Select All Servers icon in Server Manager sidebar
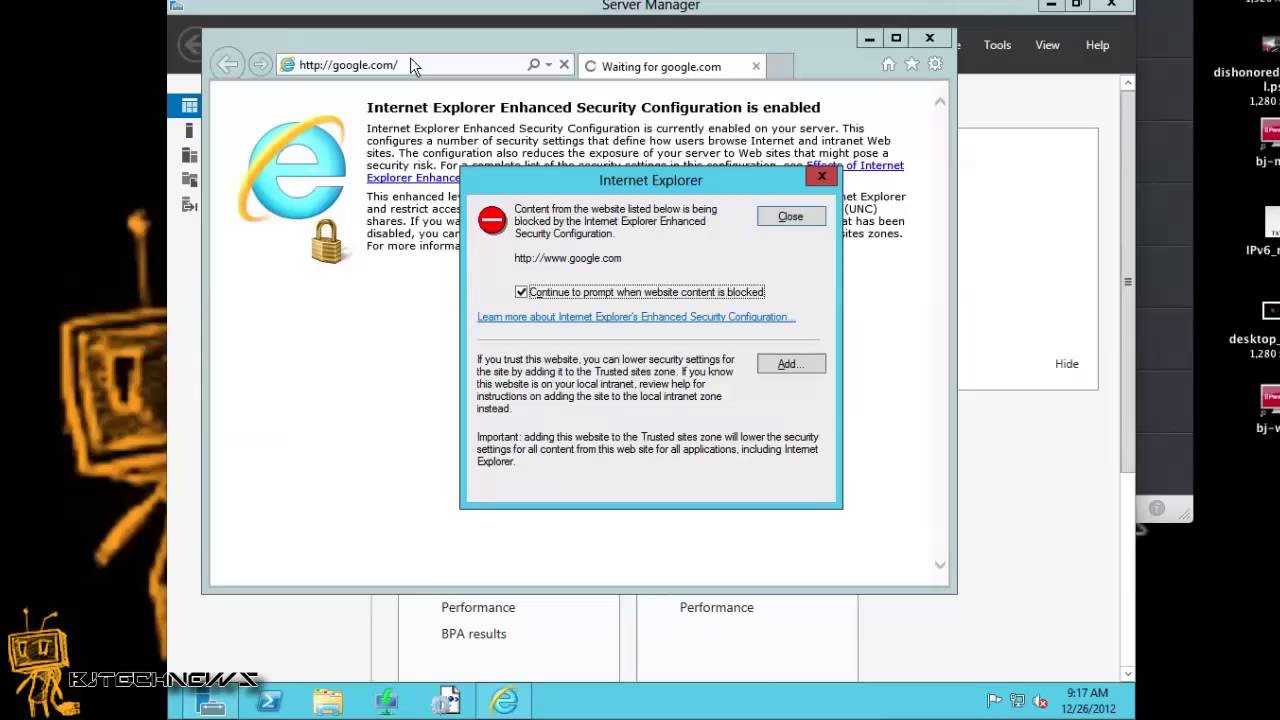 point(189,155)
